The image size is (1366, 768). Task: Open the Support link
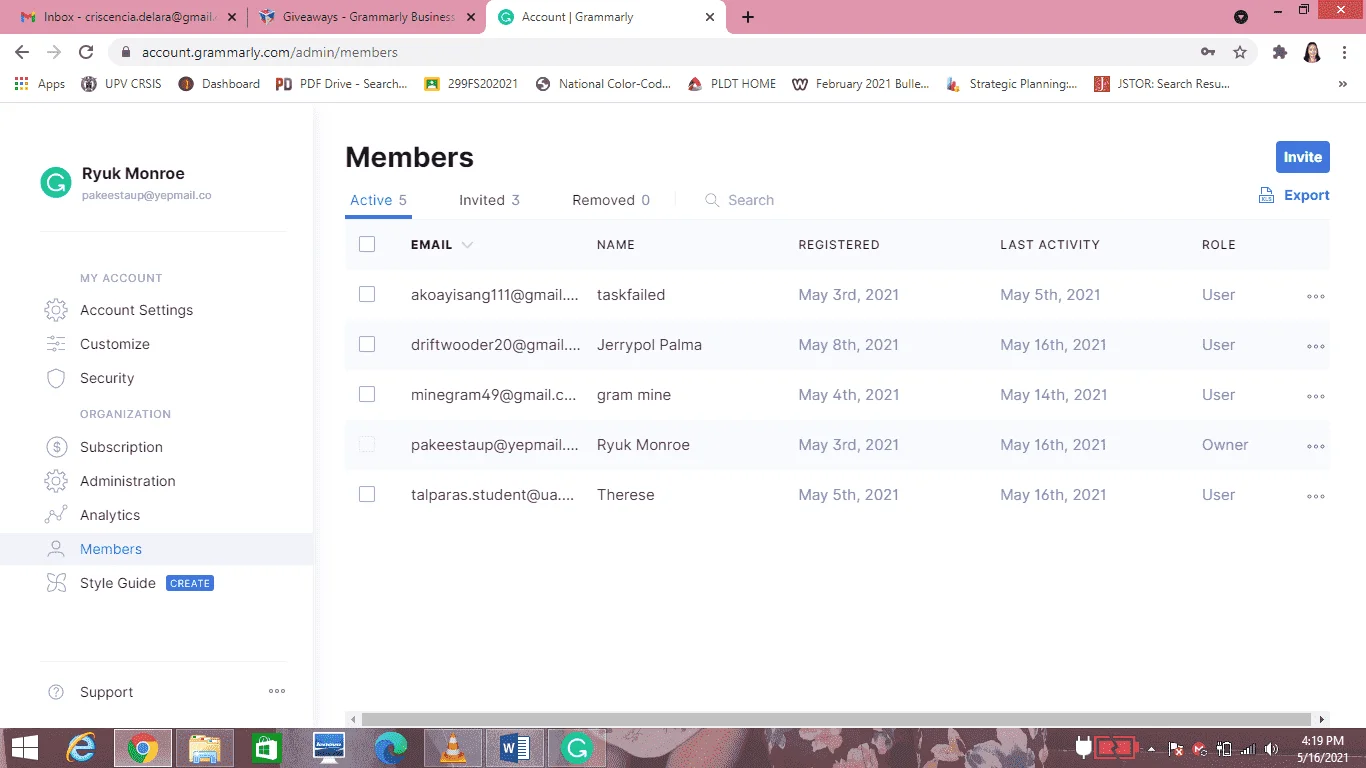pyautogui.click(x=107, y=692)
